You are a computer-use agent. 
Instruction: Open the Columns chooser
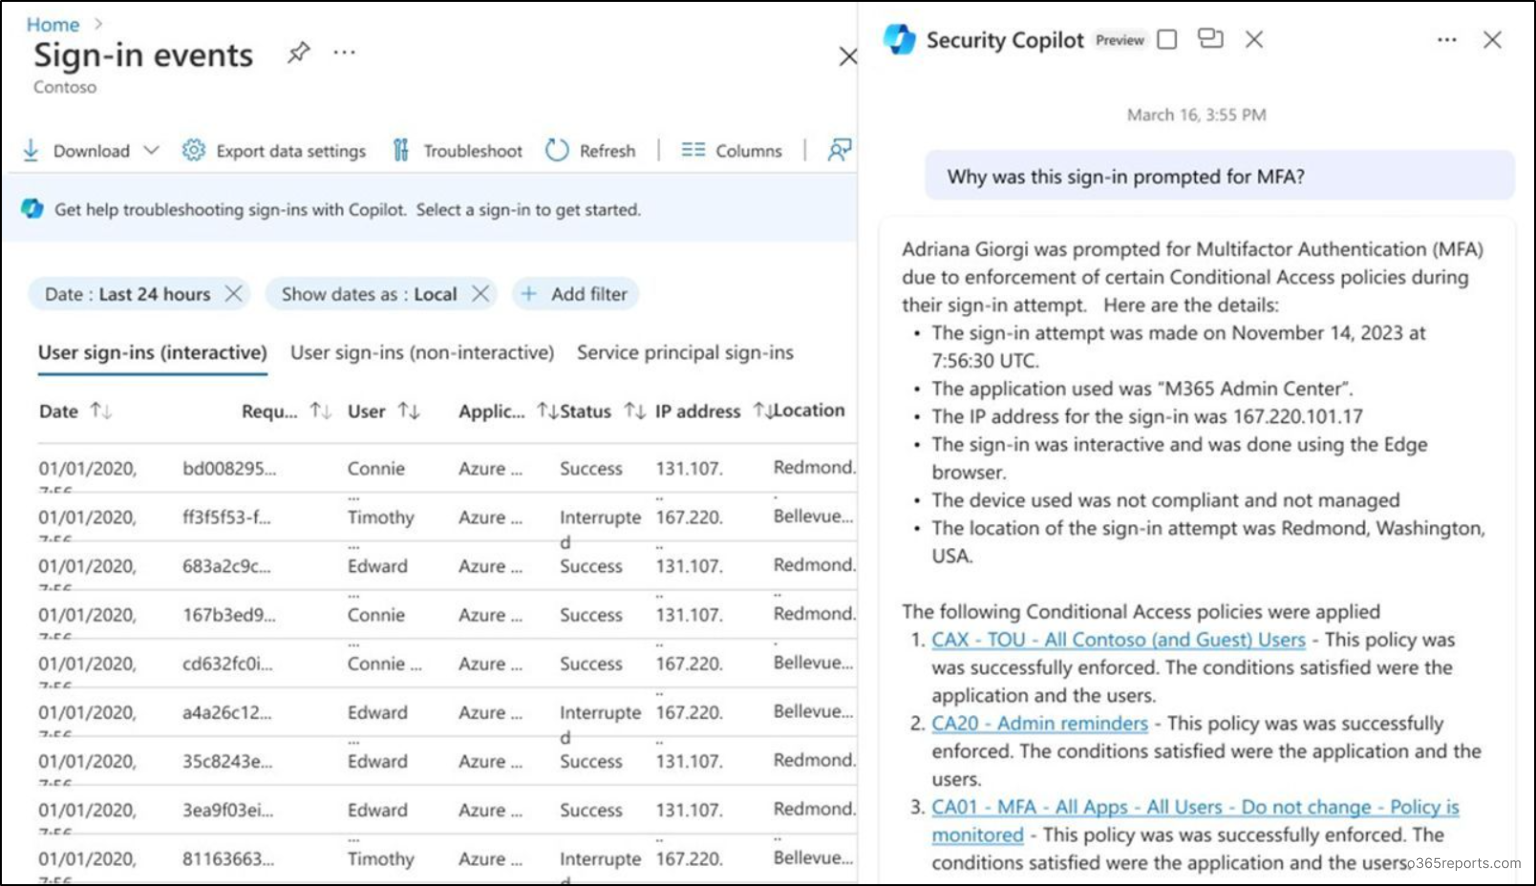pyautogui.click(x=732, y=150)
